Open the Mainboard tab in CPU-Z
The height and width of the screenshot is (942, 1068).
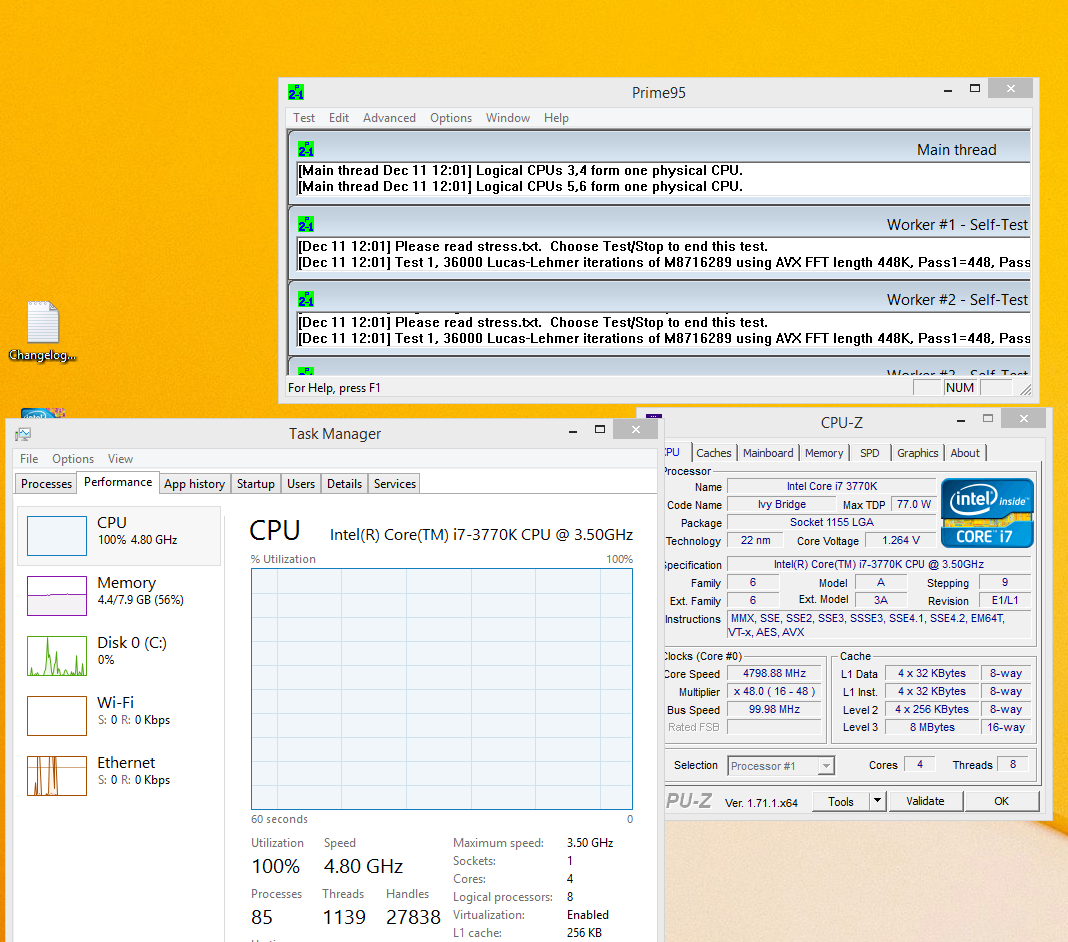tap(768, 453)
